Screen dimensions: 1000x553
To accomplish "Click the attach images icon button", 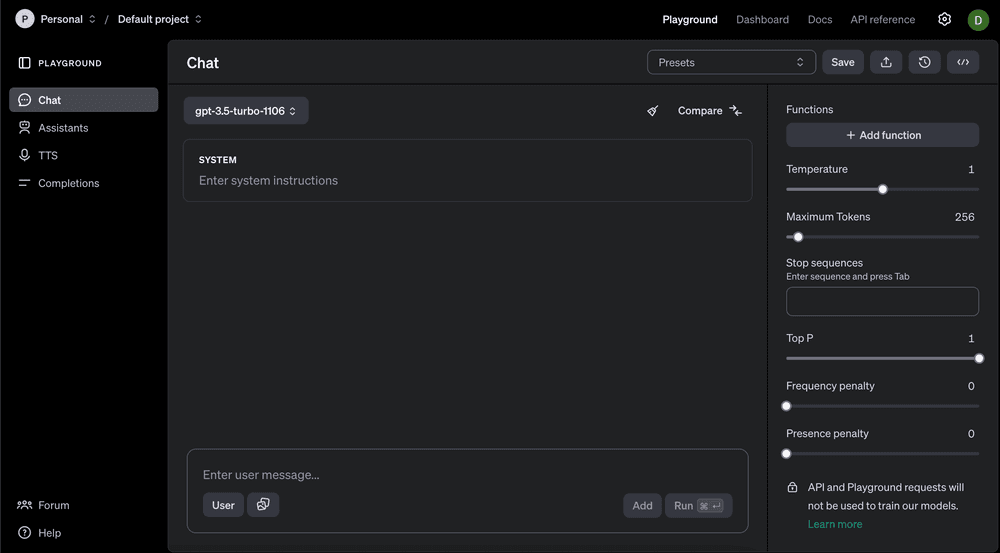I will [x=263, y=505].
